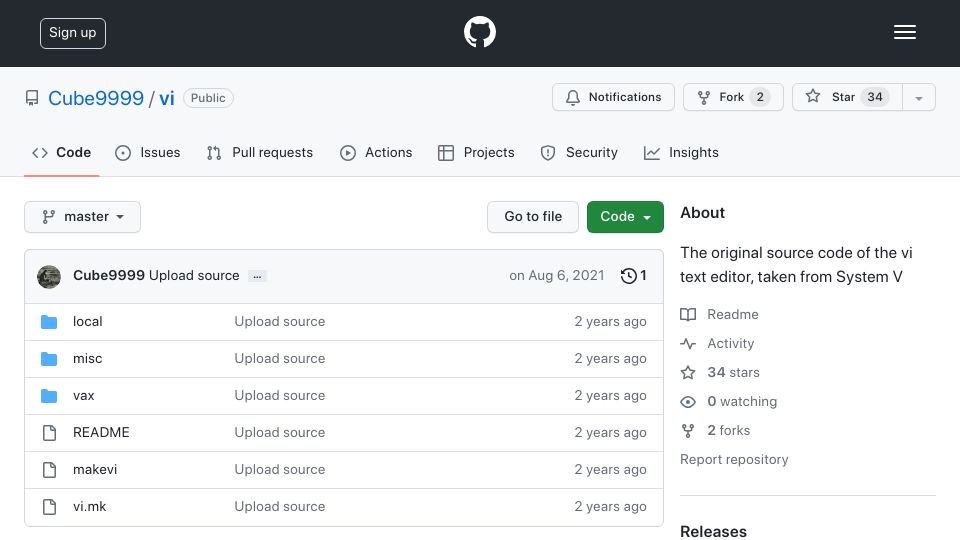Expand the green Code dropdown
Viewport: 960px width, 540px height.
click(x=625, y=217)
